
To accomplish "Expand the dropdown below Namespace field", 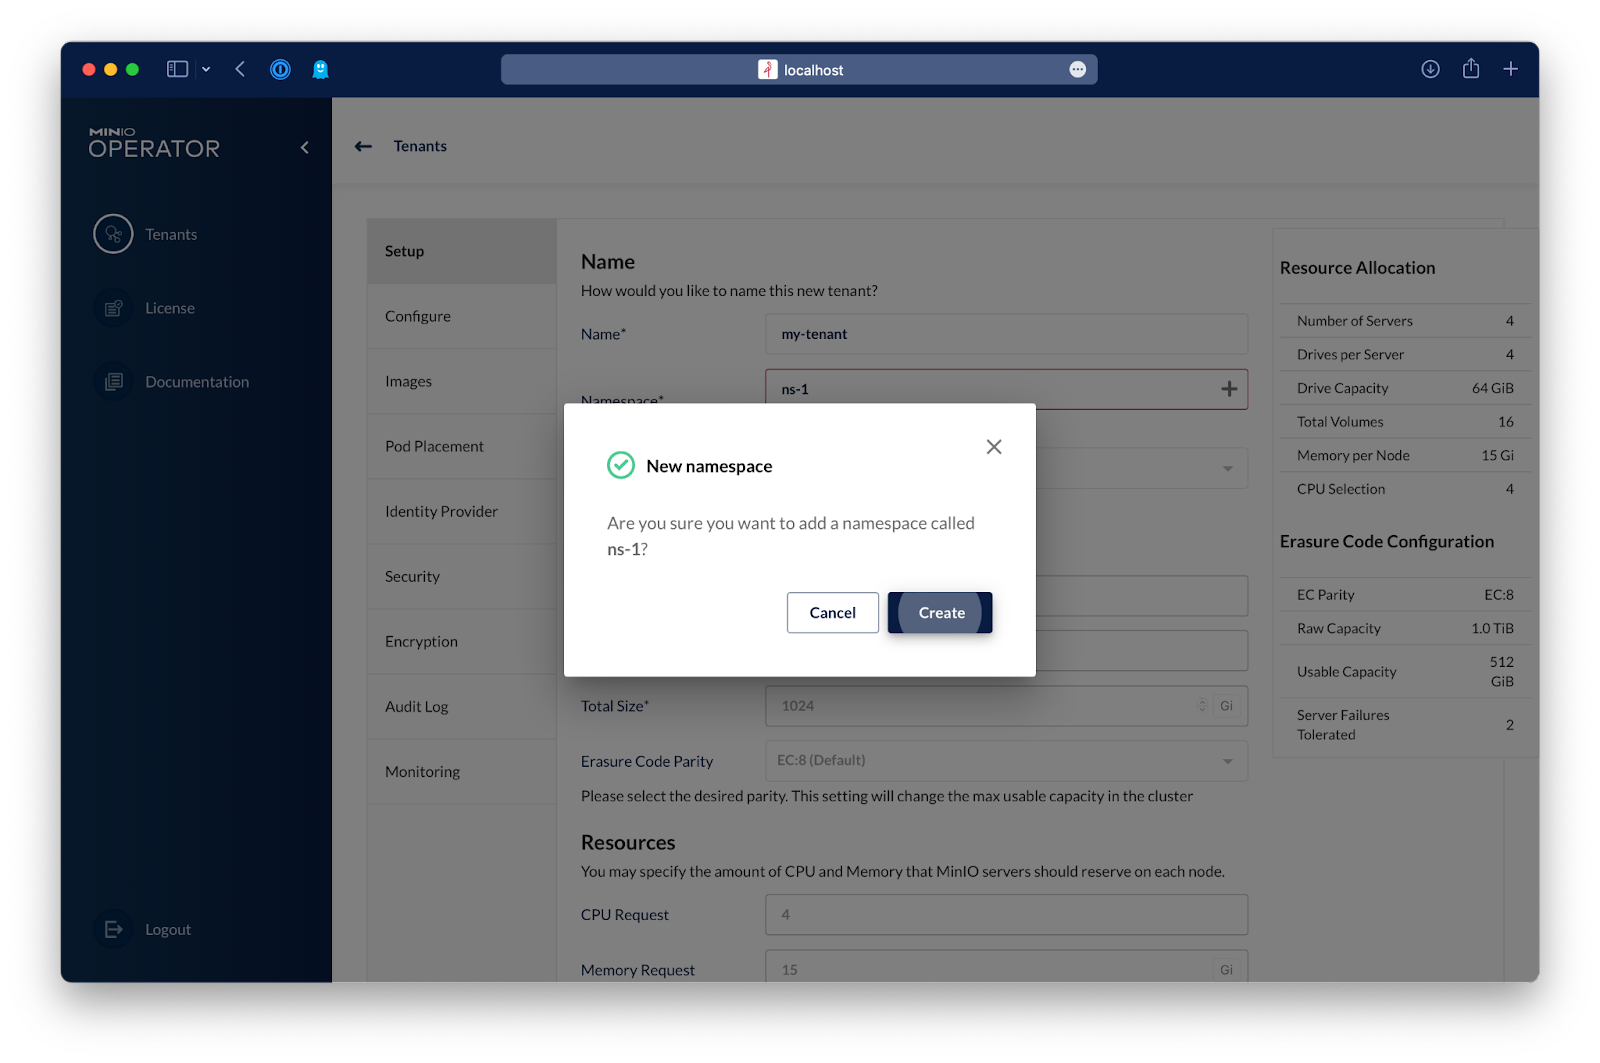I will click(x=1227, y=468).
